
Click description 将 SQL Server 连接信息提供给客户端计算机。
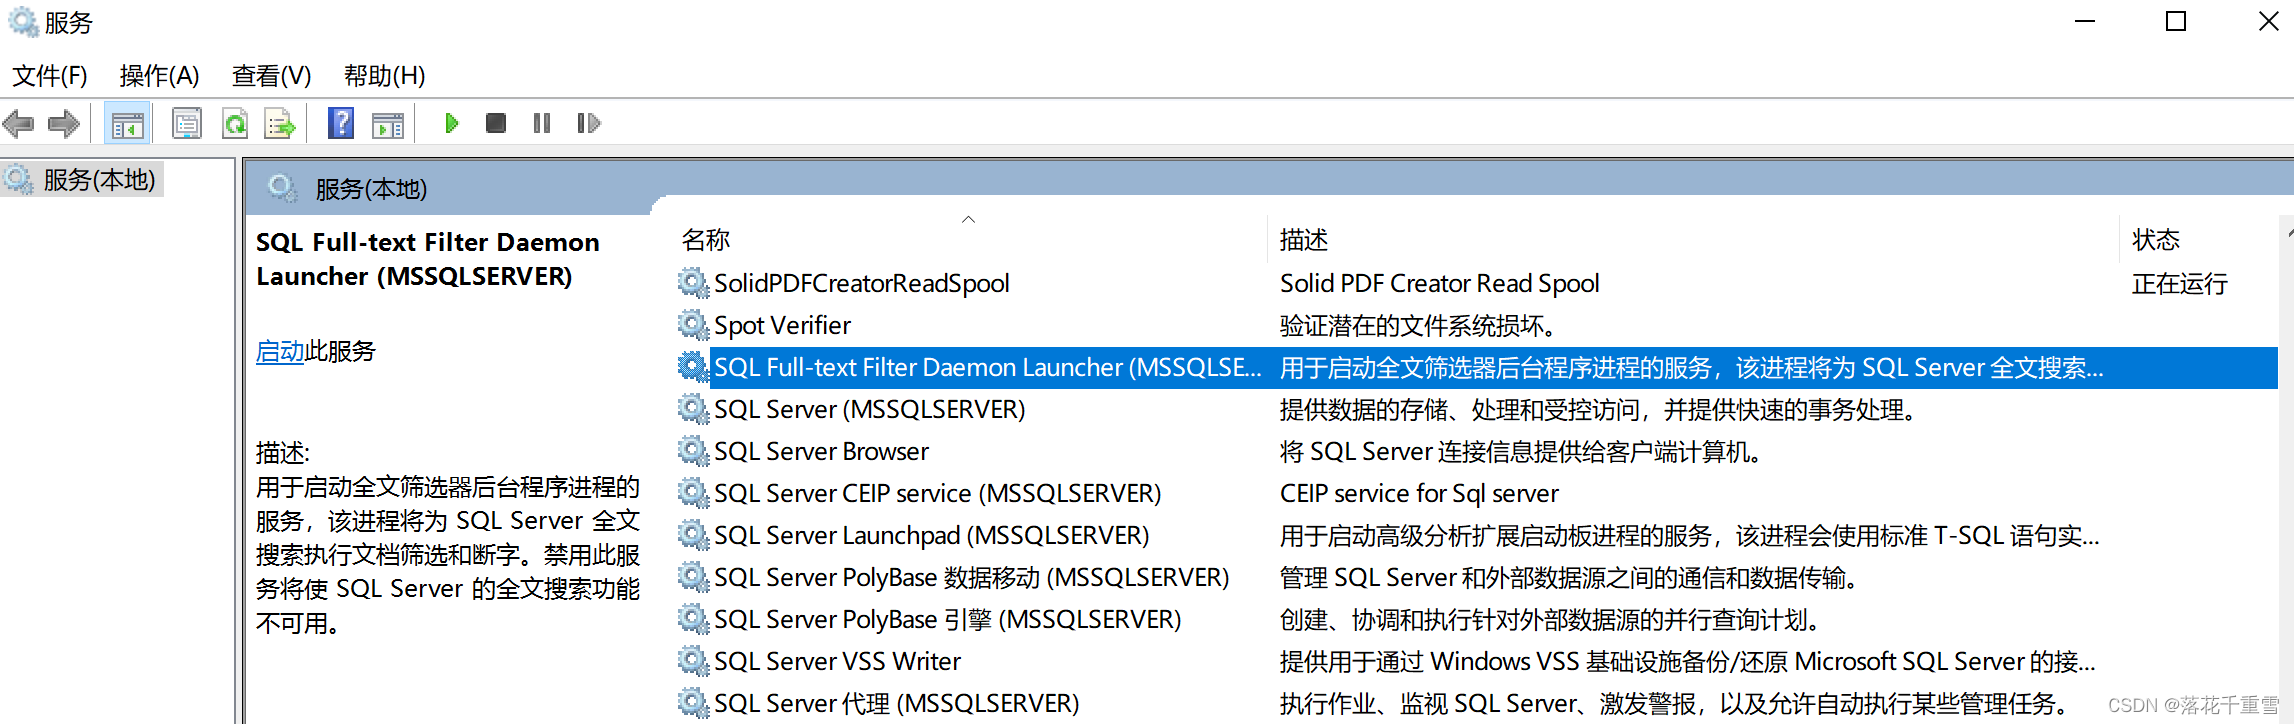click(x=1521, y=451)
